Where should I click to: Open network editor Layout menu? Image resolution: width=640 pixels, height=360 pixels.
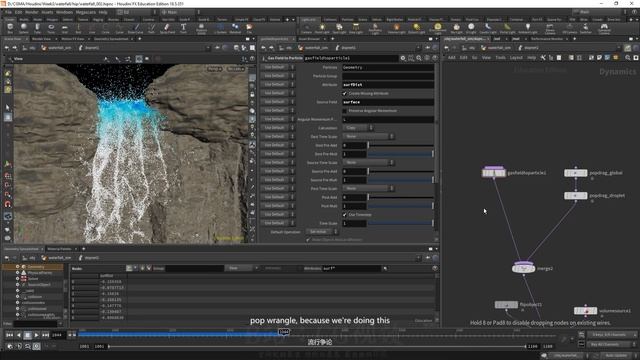(x=516, y=58)
